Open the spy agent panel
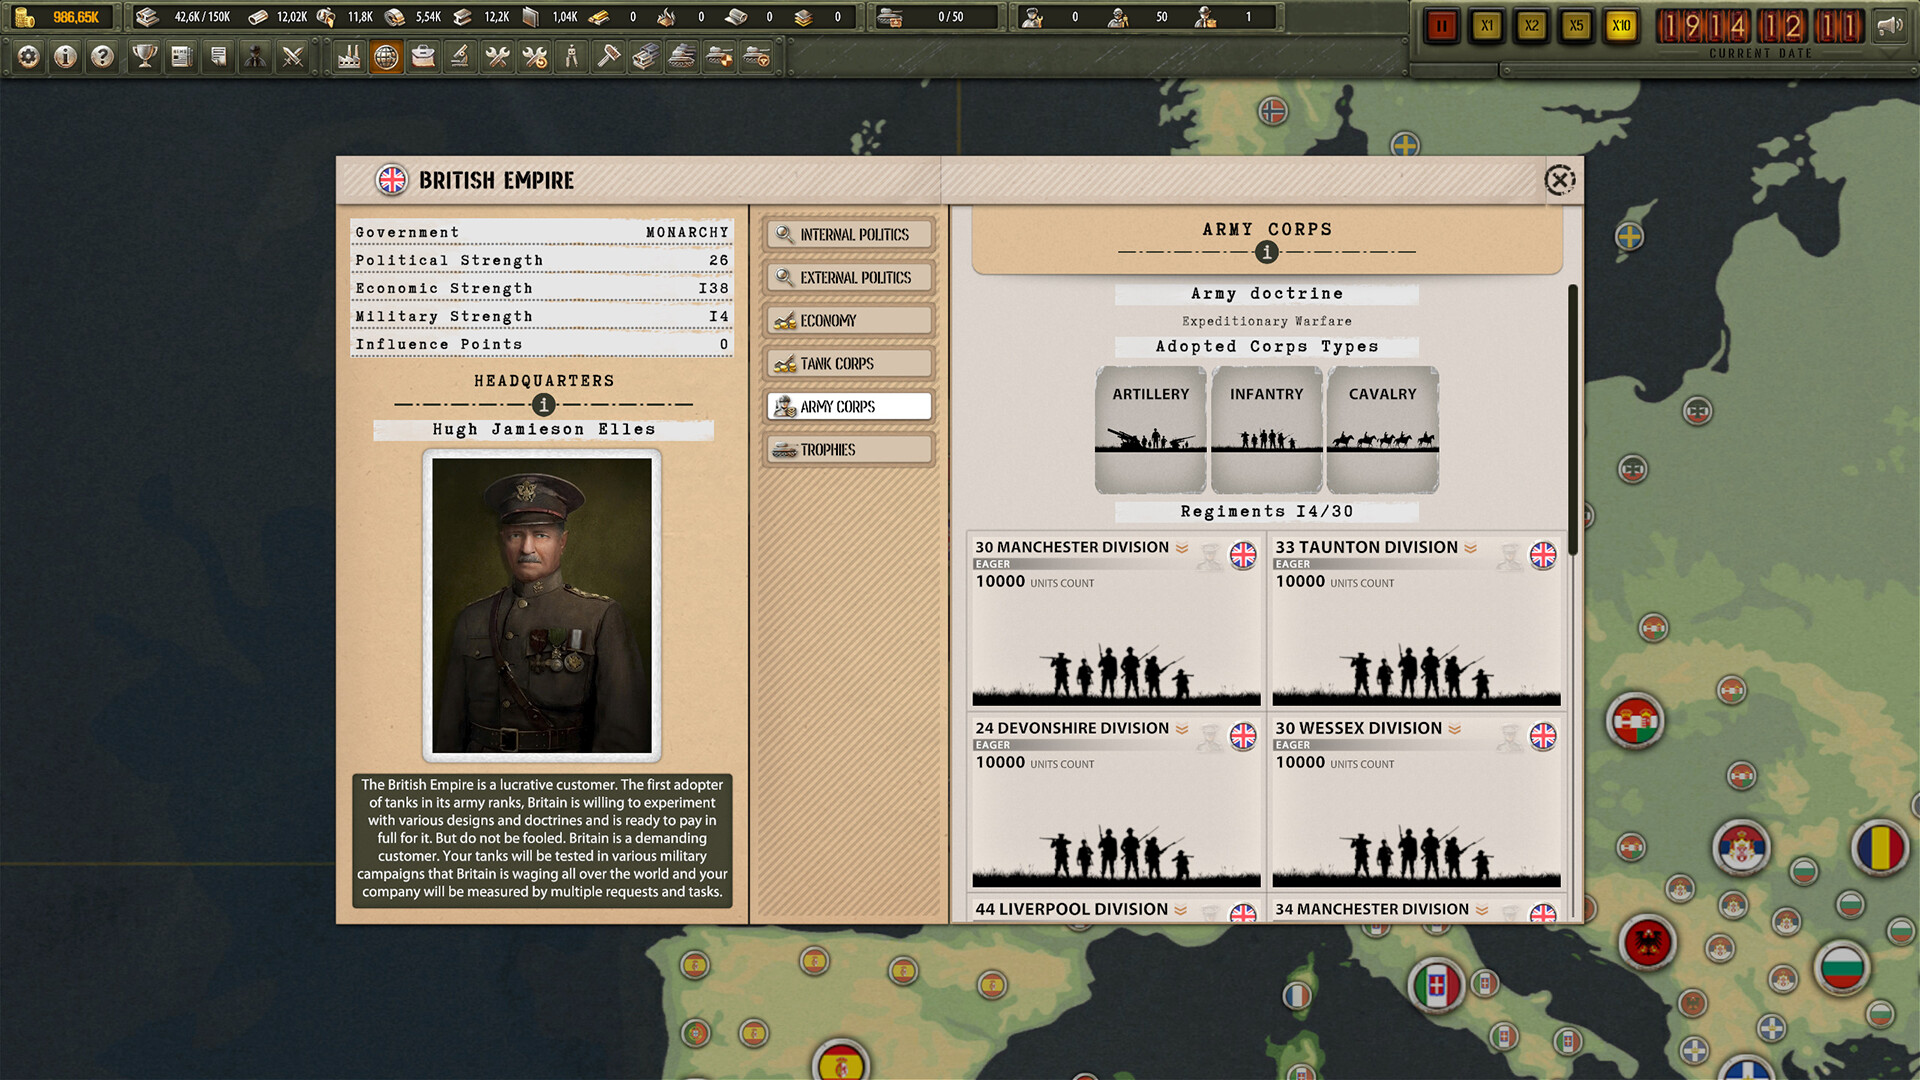The width and height of the screenshot is (1920, 1080). [254, 57]
